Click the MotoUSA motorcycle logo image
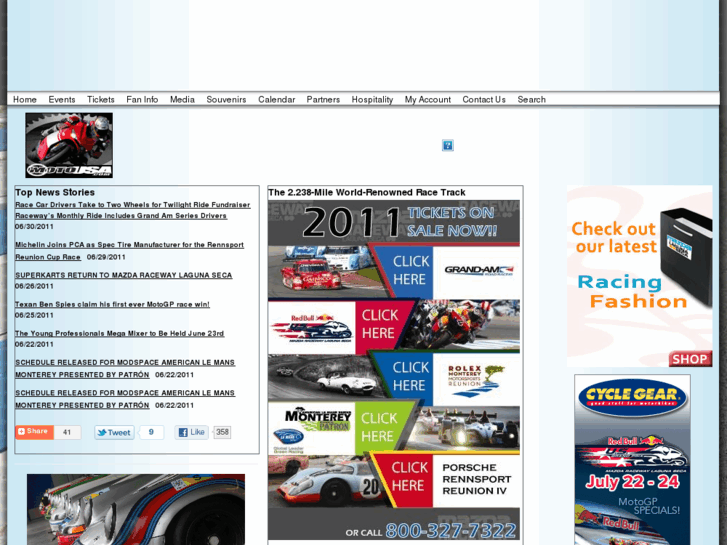This screenshot has width=727, height=545. pyautogui.click(x=69, y=145)
